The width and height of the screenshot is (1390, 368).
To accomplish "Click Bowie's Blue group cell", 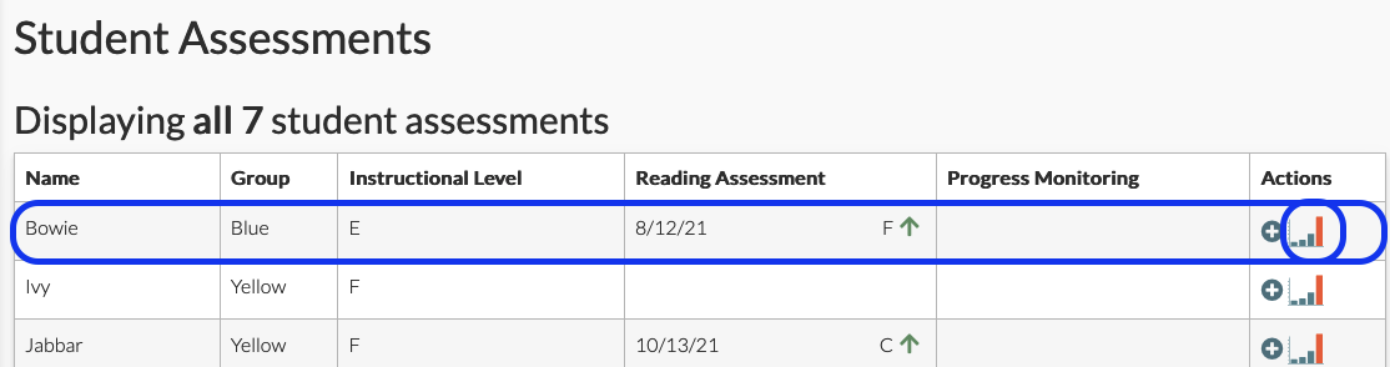I will pos(279,228).
